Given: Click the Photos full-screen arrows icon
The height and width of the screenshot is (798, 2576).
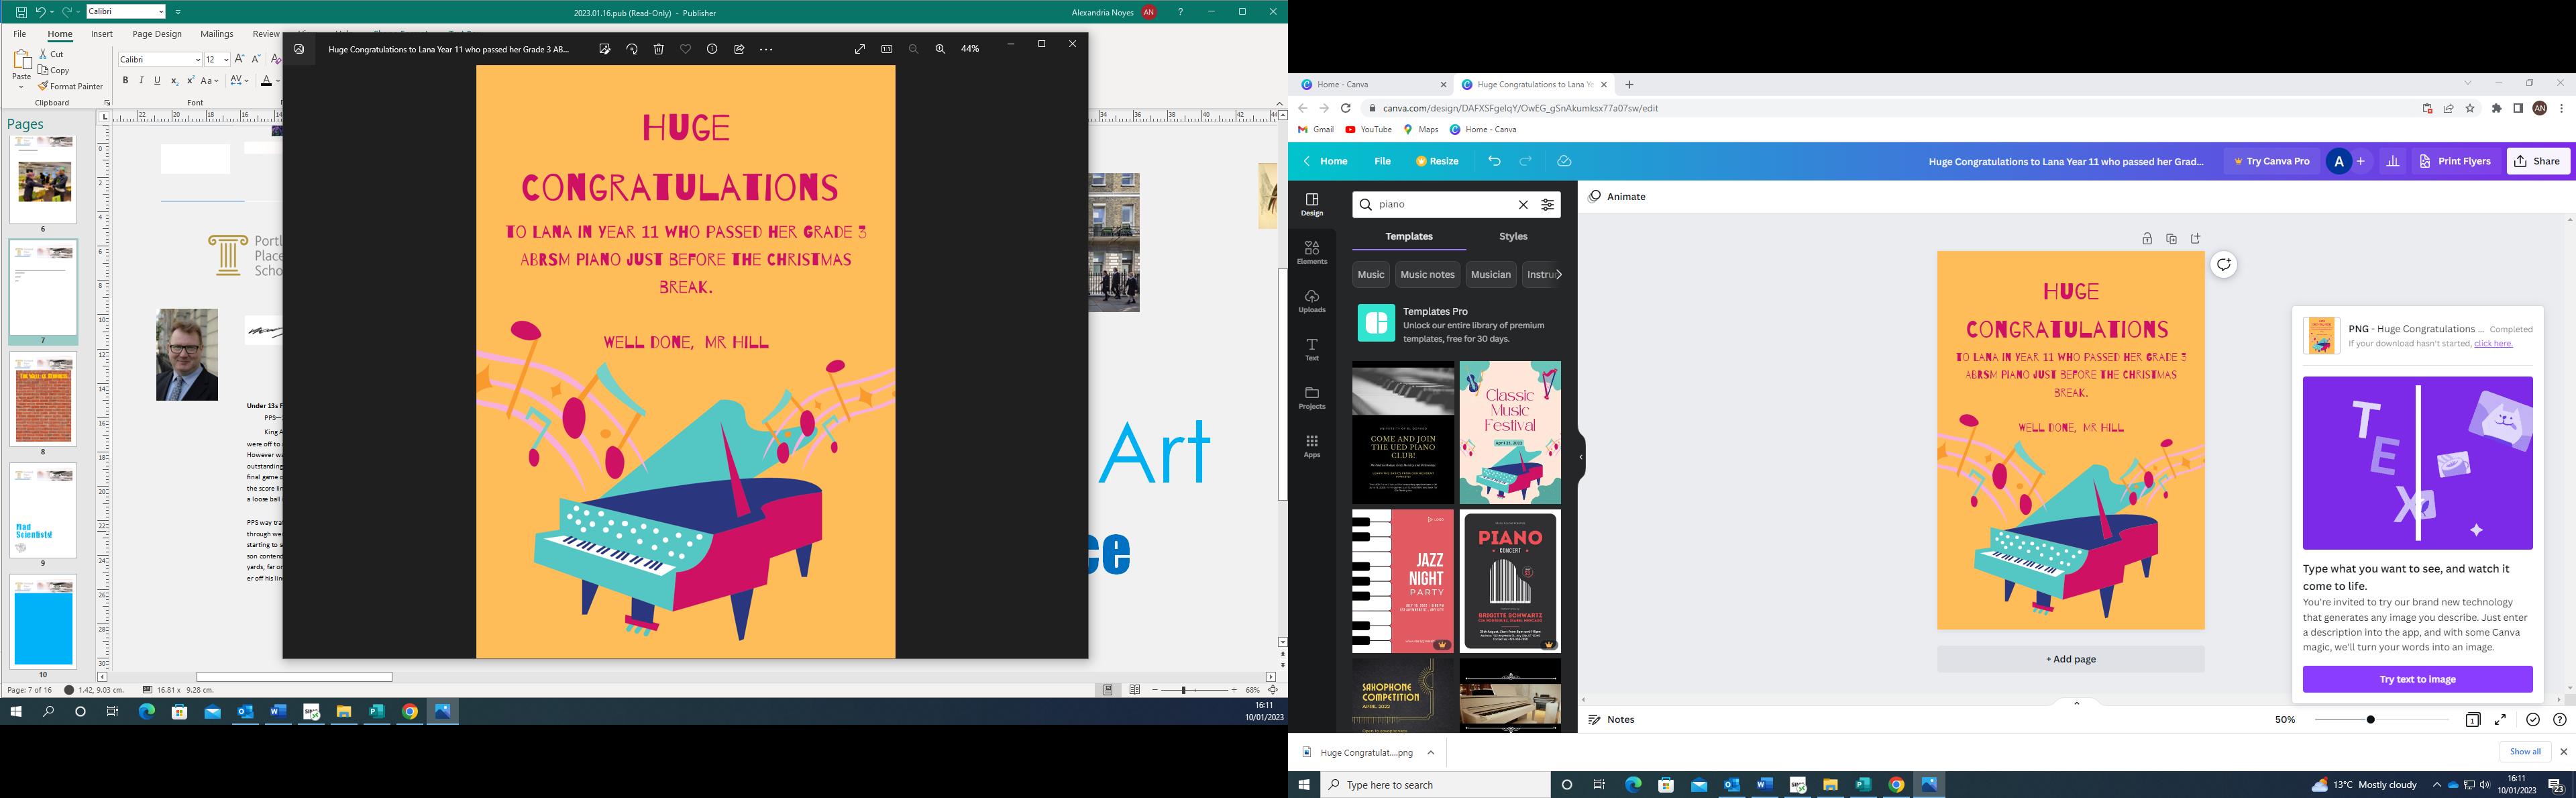Looking at the screenshot, I should 860,49.
